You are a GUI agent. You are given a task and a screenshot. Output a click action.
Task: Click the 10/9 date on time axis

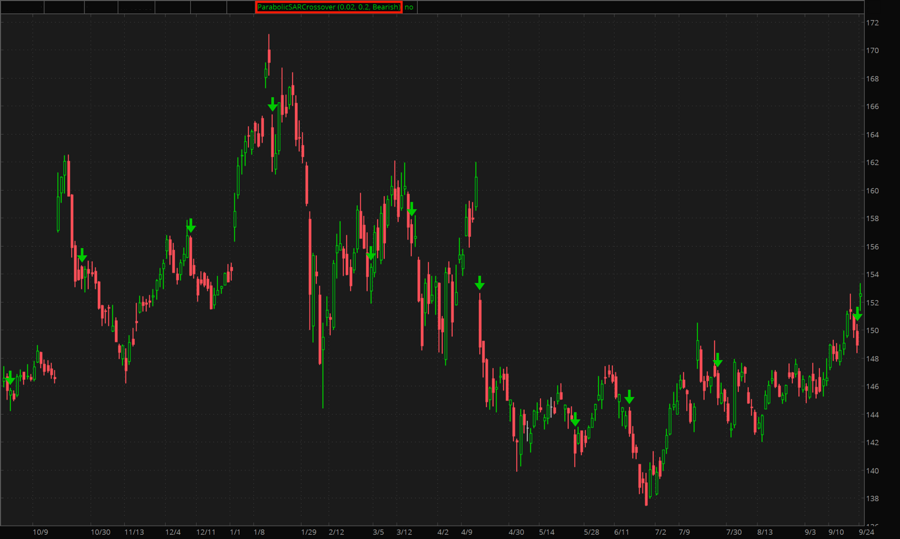pos(41,532)
